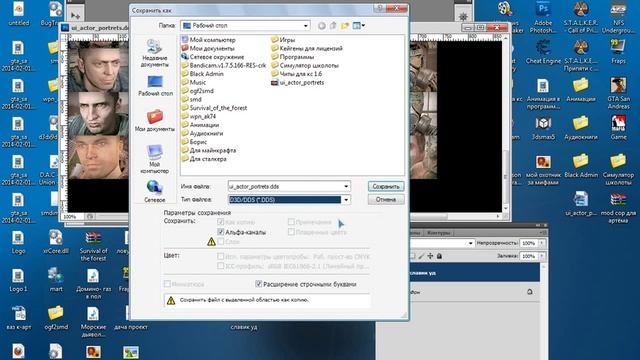Open the Непрозрачность value arrow
Image resolution: width=640 pixels, height=360 pixels.
(x=542, y=243)
